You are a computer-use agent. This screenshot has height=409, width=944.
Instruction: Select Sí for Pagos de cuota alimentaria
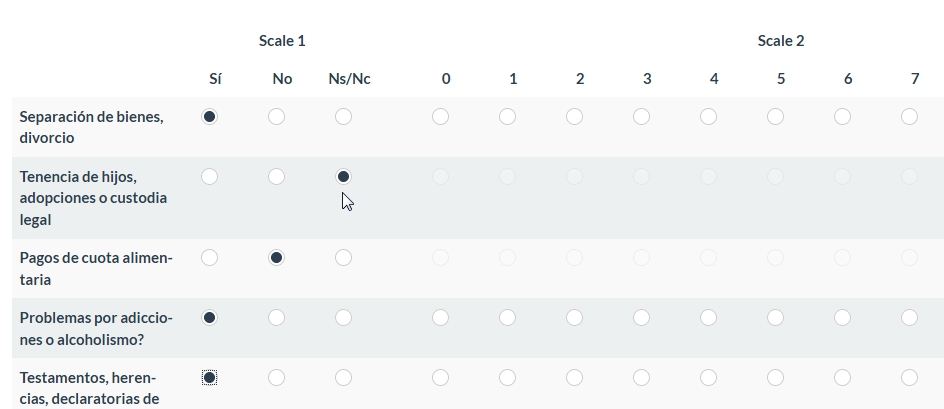coord(209,258)
